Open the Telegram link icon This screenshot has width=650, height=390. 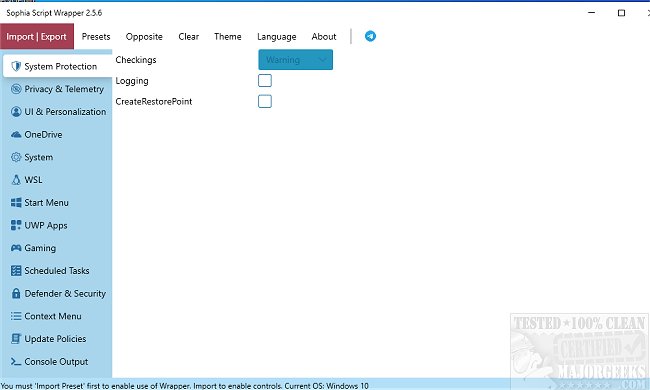[370, 36]
